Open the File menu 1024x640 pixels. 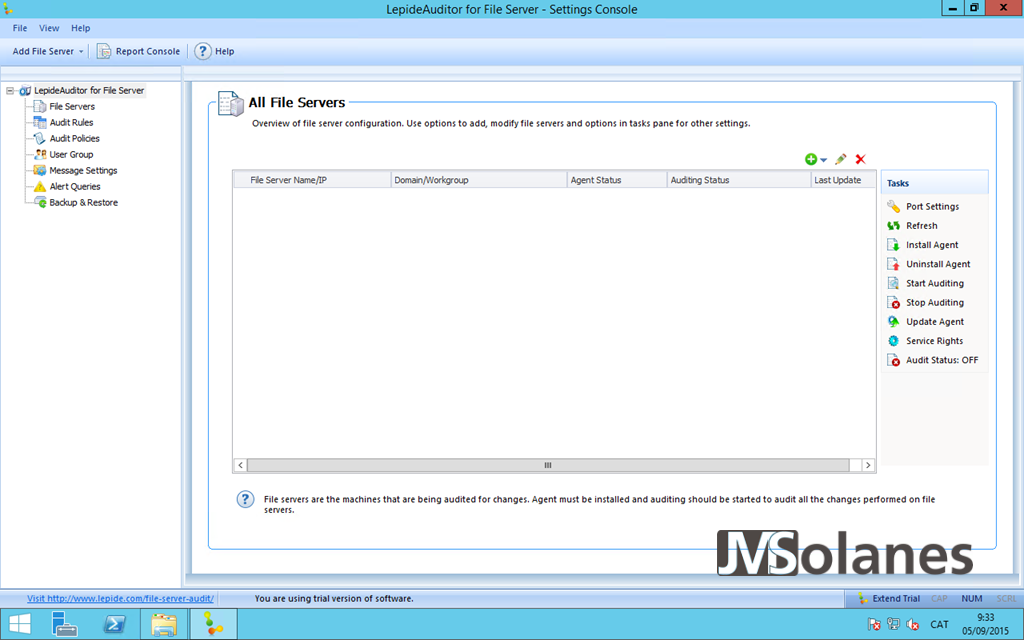(20, 28)
